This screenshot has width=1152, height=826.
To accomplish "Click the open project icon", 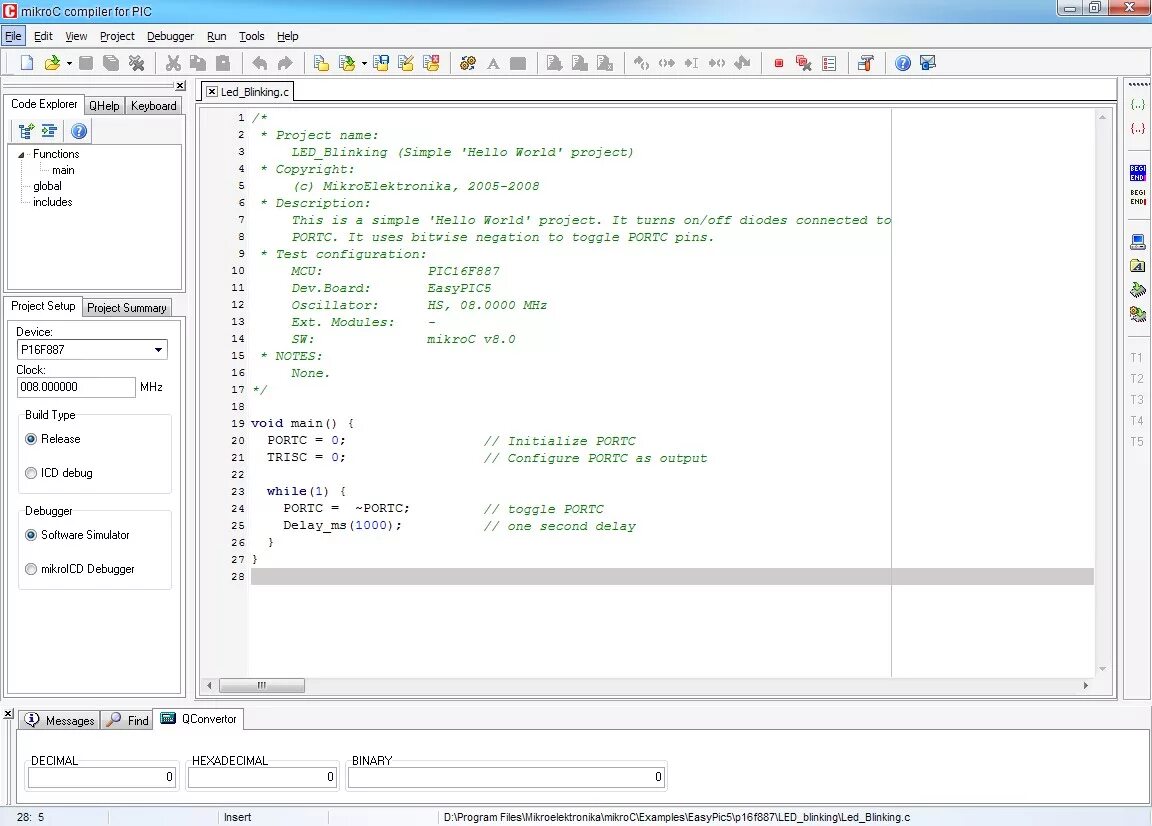I will [347, 63].
